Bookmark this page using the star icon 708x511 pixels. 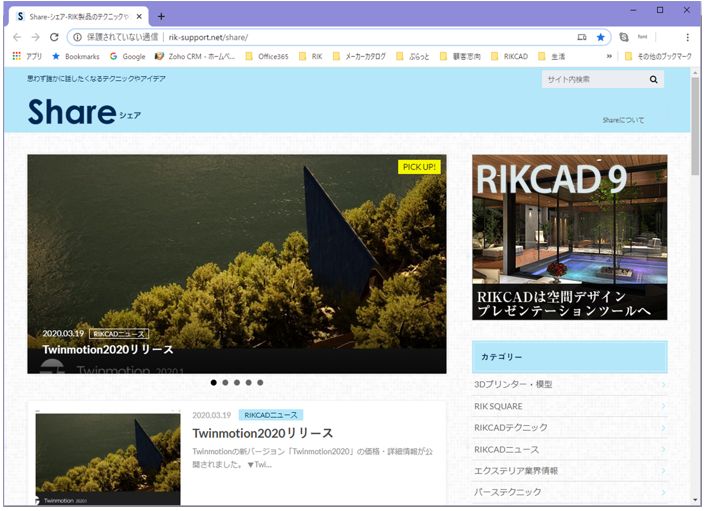point(601,37)
